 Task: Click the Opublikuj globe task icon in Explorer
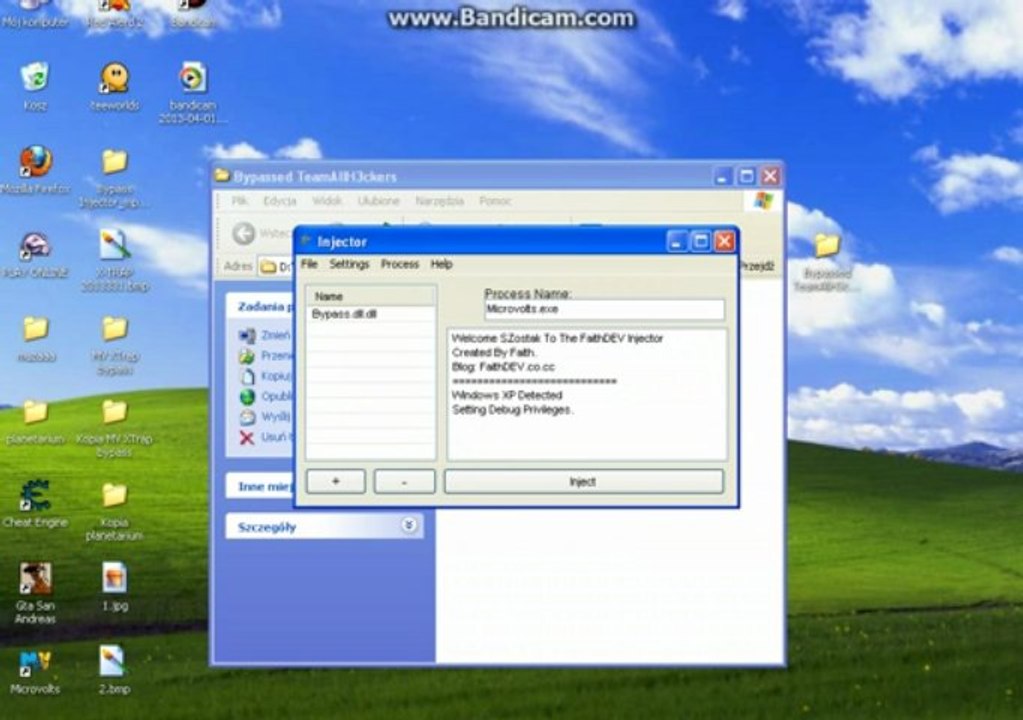click(247, 397)
